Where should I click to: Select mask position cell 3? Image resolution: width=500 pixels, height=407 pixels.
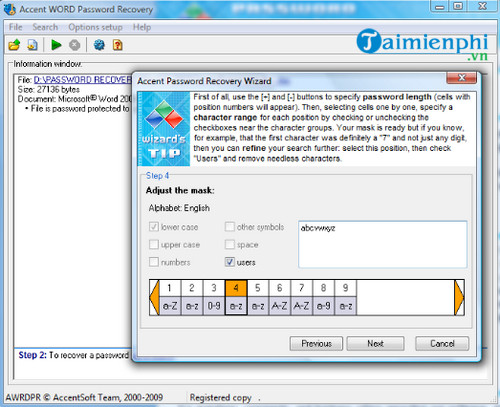[x=214, y=297]
